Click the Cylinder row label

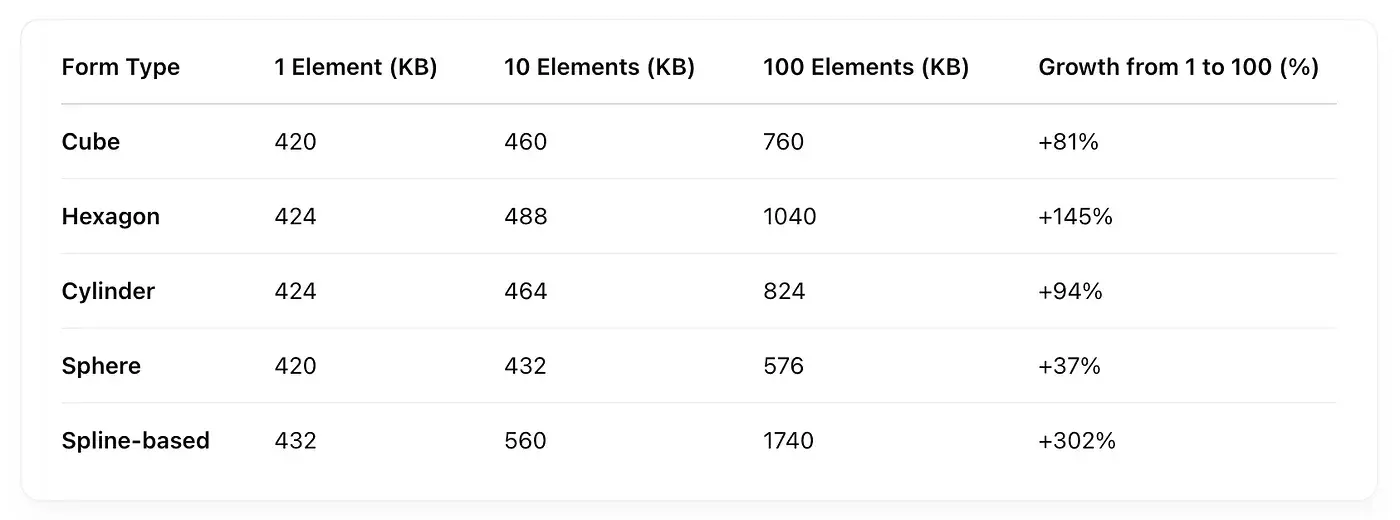pos(108,291)
